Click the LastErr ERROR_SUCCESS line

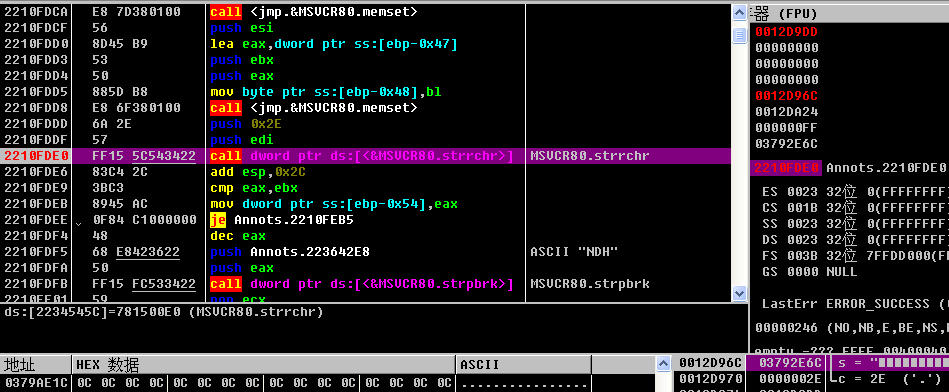[x=855, y=304]
